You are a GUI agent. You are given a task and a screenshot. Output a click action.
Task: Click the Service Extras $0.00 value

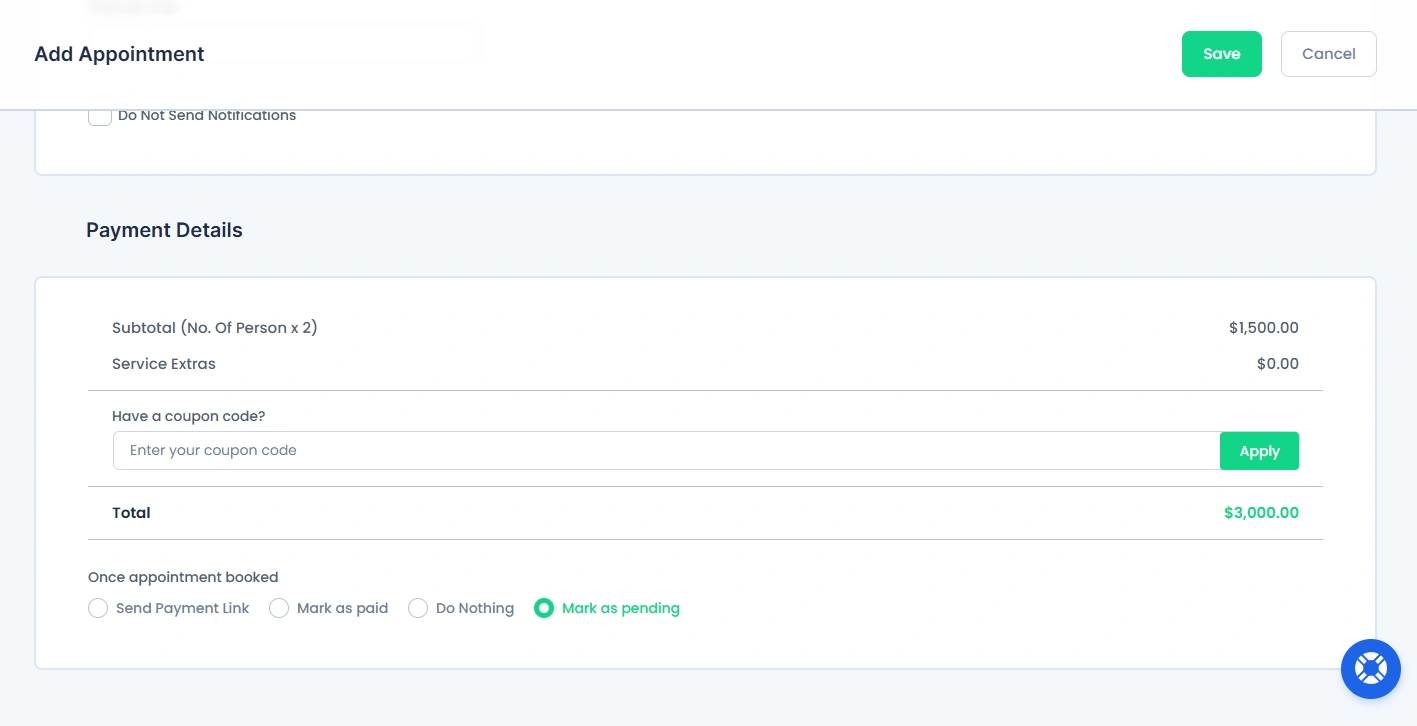(1278, 364)
